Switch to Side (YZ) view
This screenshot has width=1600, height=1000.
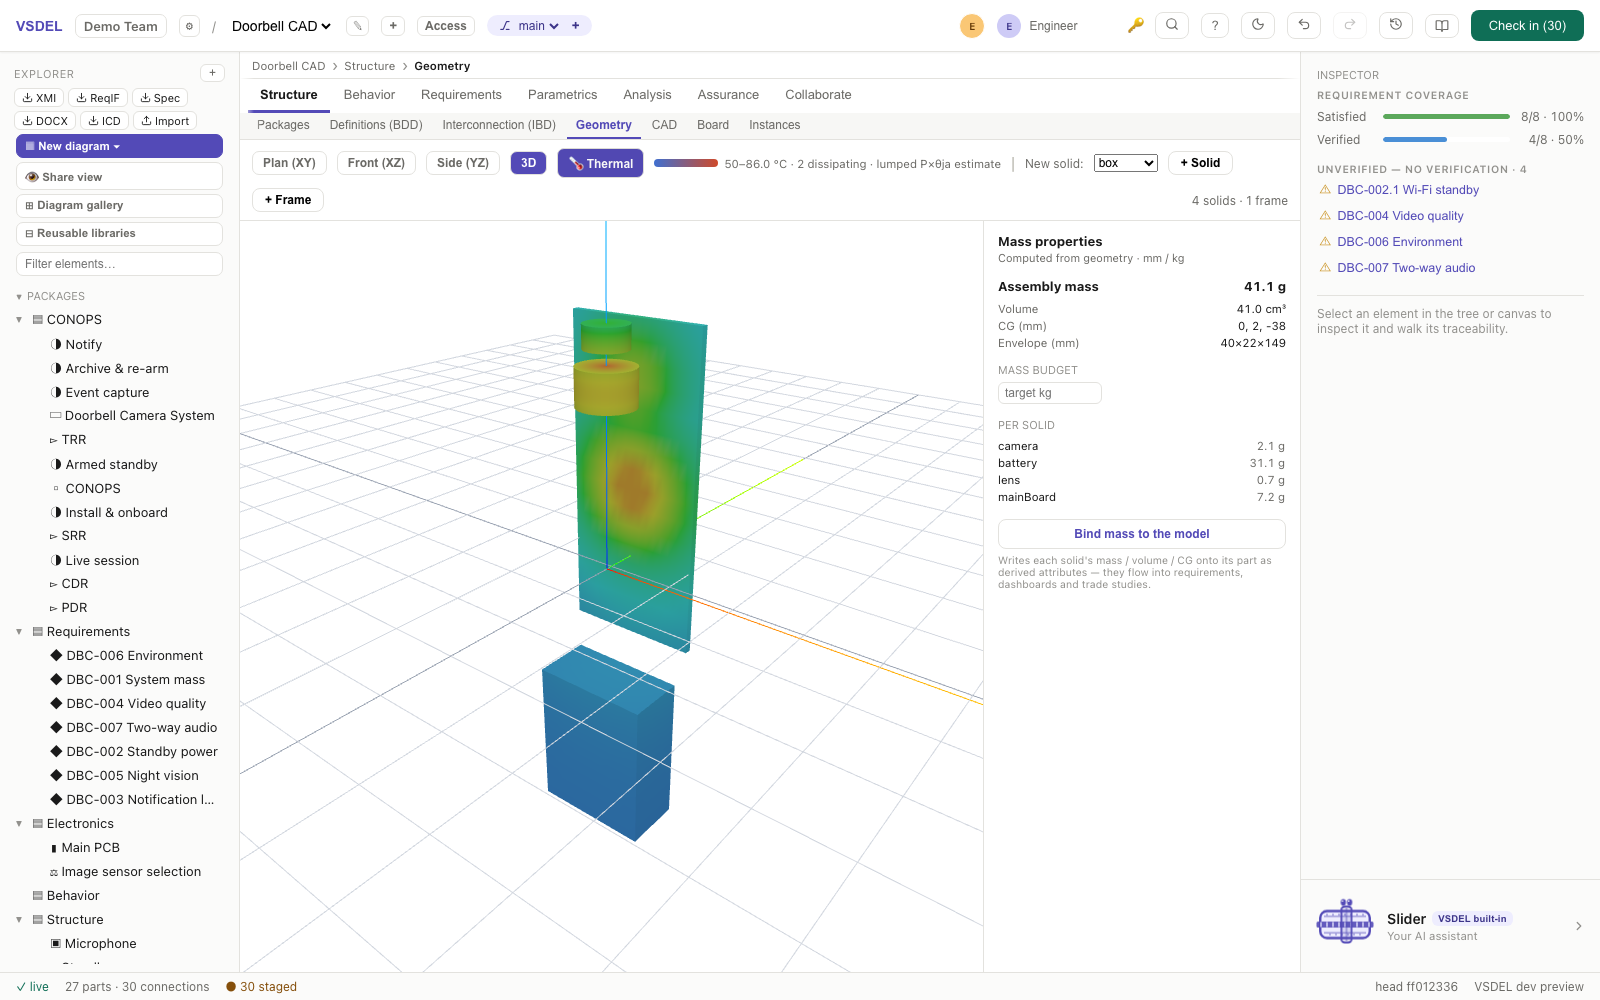point(463,163)
